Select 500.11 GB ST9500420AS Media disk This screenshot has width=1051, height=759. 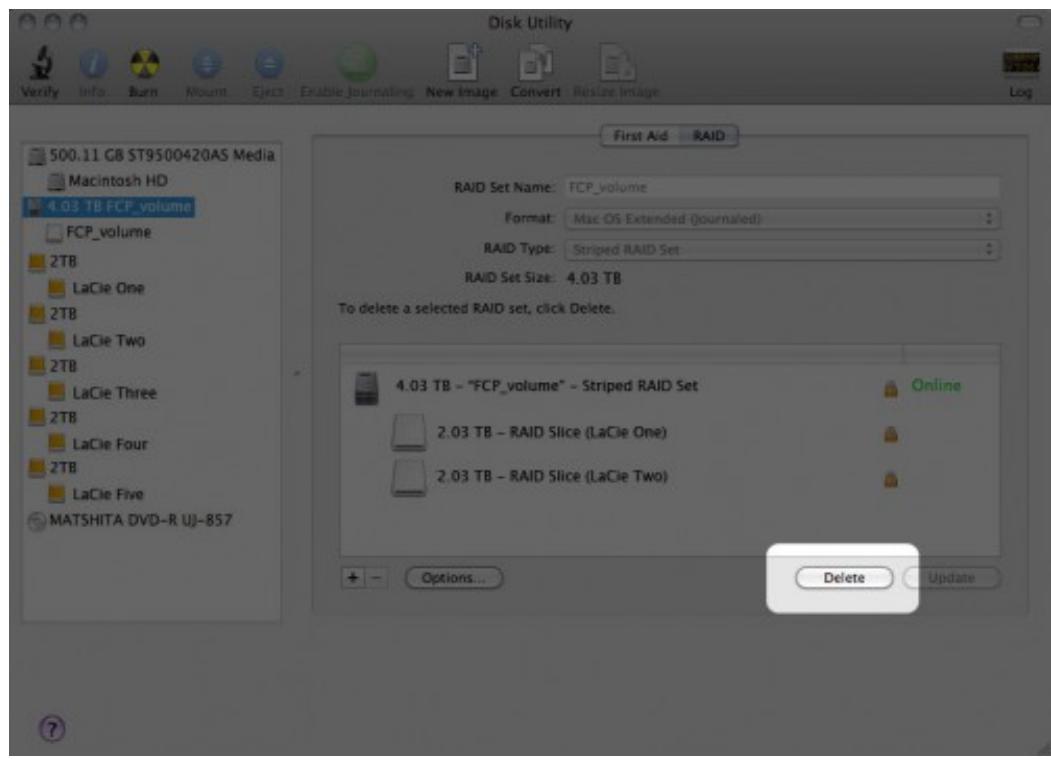(151, 156)
